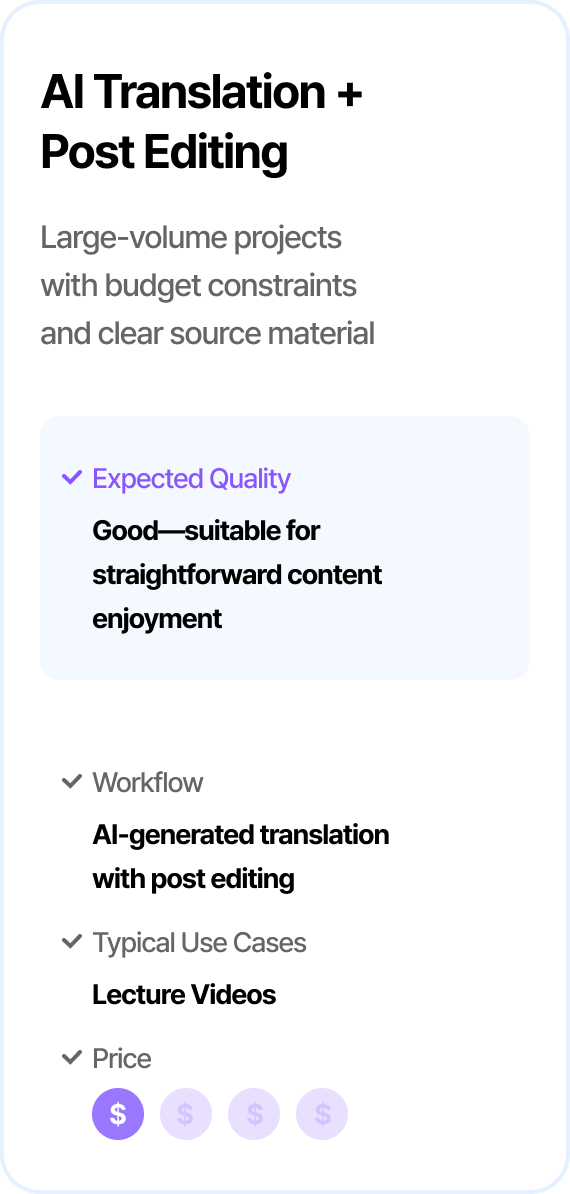Click the Typical Use Cases label
Viewport: 570px width, 1194px height.
click(199, 943)
